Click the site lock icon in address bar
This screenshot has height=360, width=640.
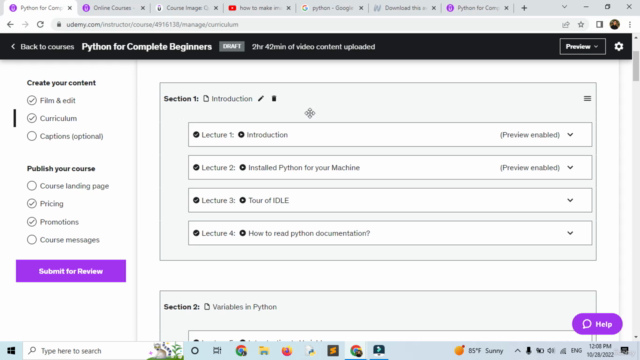pos(59,24)
